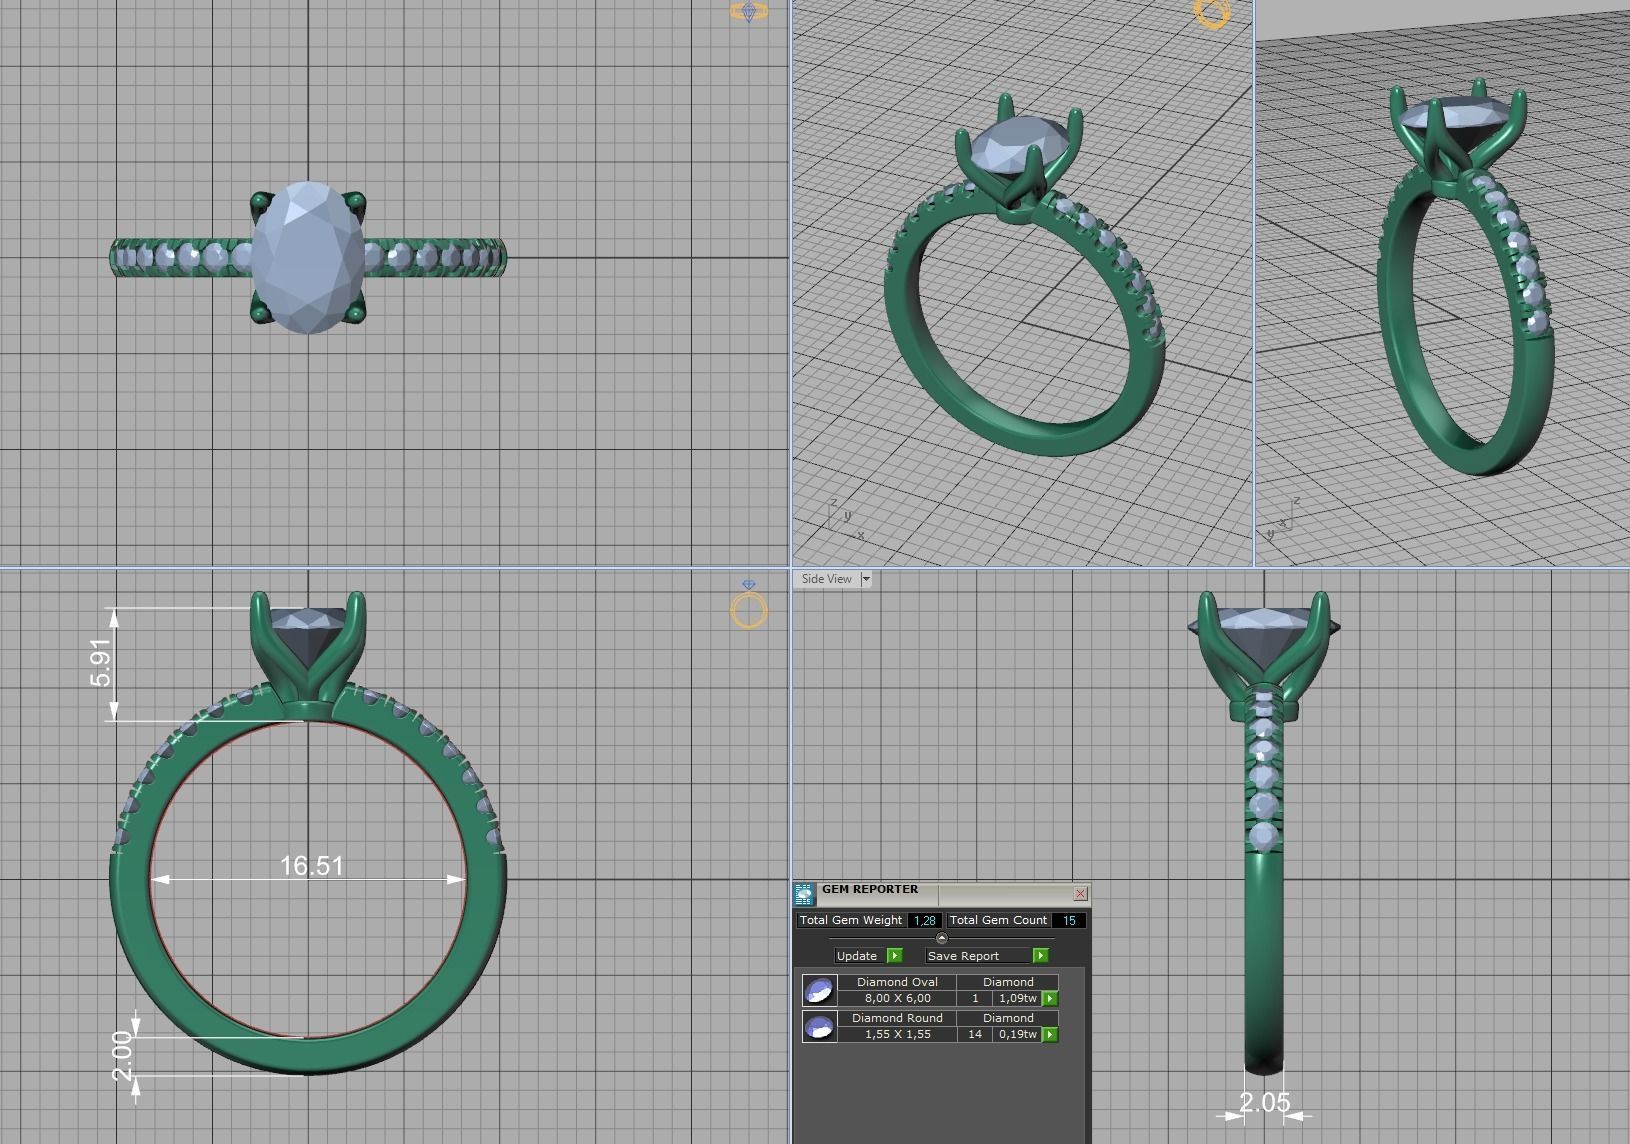Viewport: 1630px width, 1144px height.
Task: Click the '8,00 X 6,00' size cell
Action: (x=897, y=998)
